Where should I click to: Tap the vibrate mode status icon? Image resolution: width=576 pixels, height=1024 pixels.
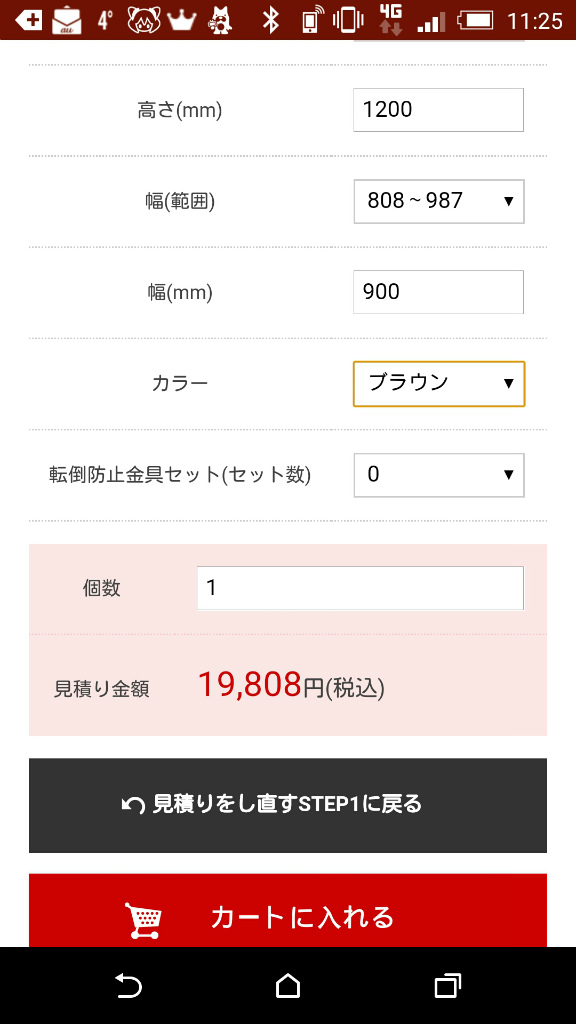point(348,20)
